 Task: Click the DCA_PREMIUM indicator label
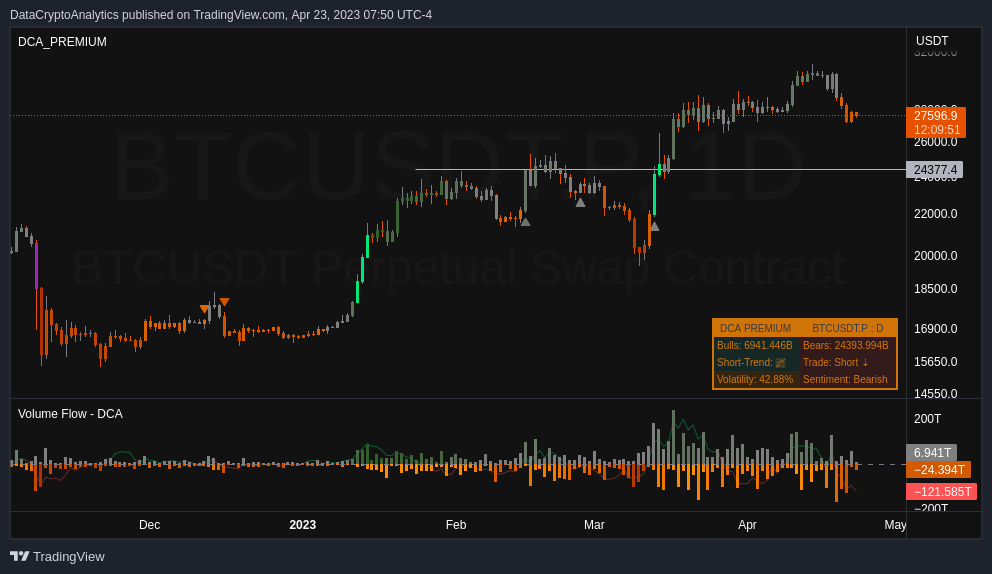pos(62,42)
